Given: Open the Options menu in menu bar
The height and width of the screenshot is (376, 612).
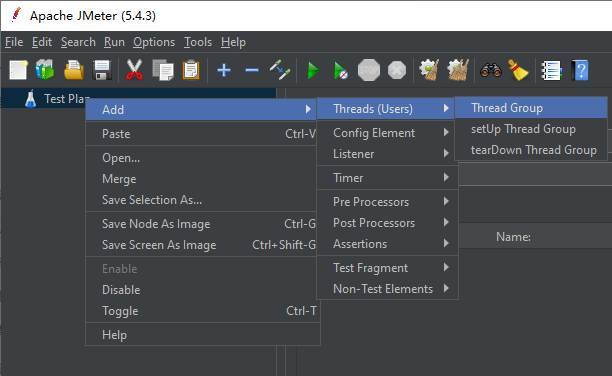Looking at the screenshot, I should 154,42.
